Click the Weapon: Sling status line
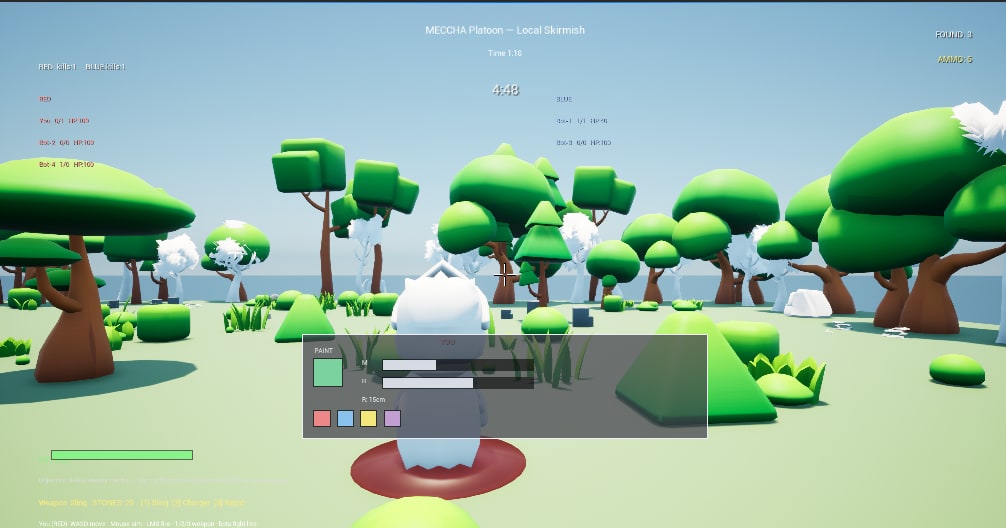Image resolution: width=1006 pixels, height=528 pixels. [x=141, y=502]
